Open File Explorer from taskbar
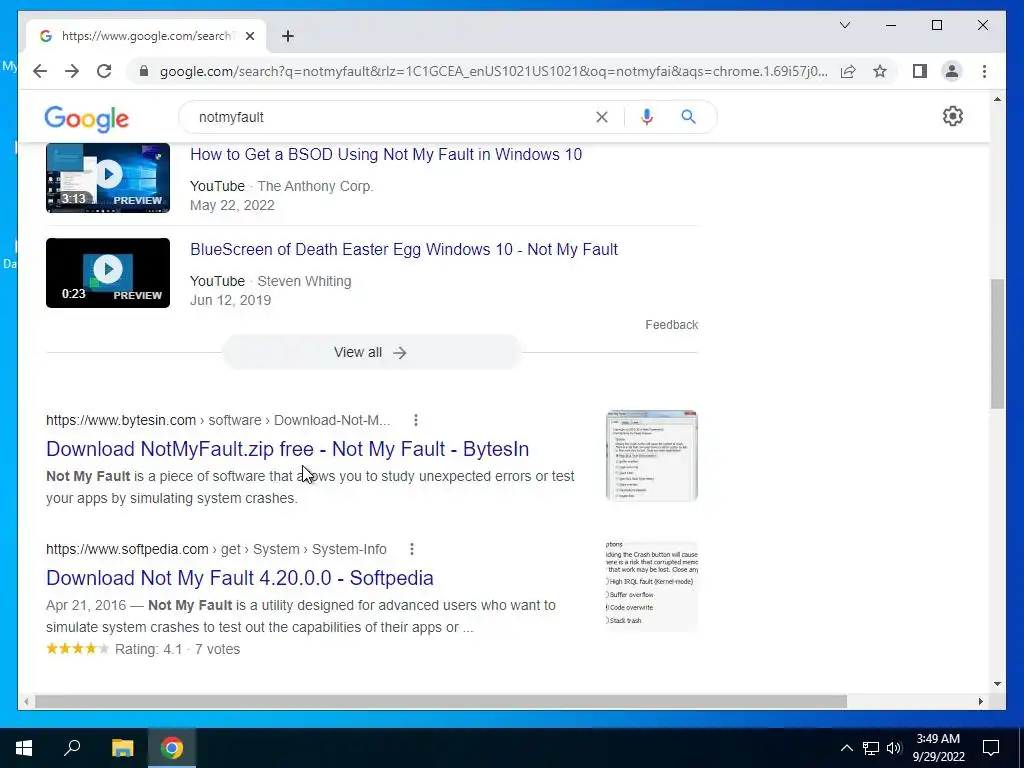1024x768 pixels. (x=122, y=748)
